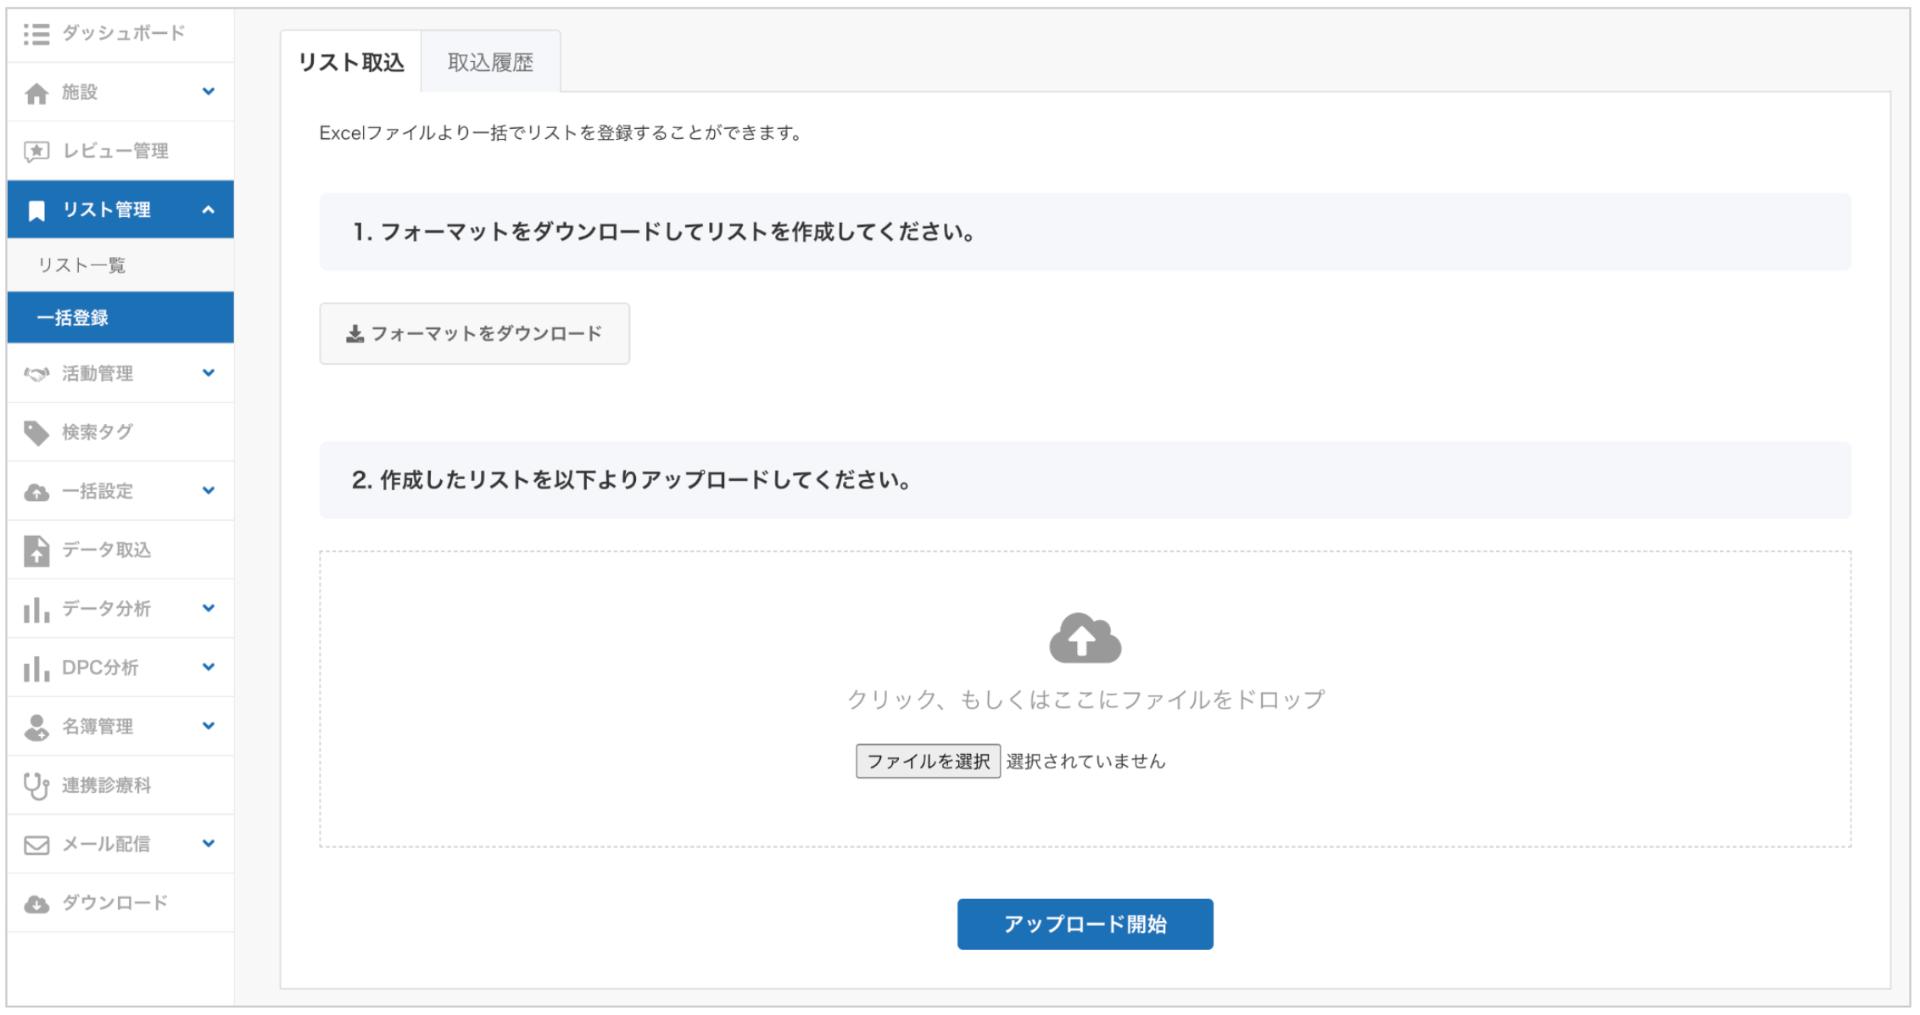This screenshot has width=1920, height=1015.
Task: Select the envelope icon for メール配信
Action: (x=37, y=843)
